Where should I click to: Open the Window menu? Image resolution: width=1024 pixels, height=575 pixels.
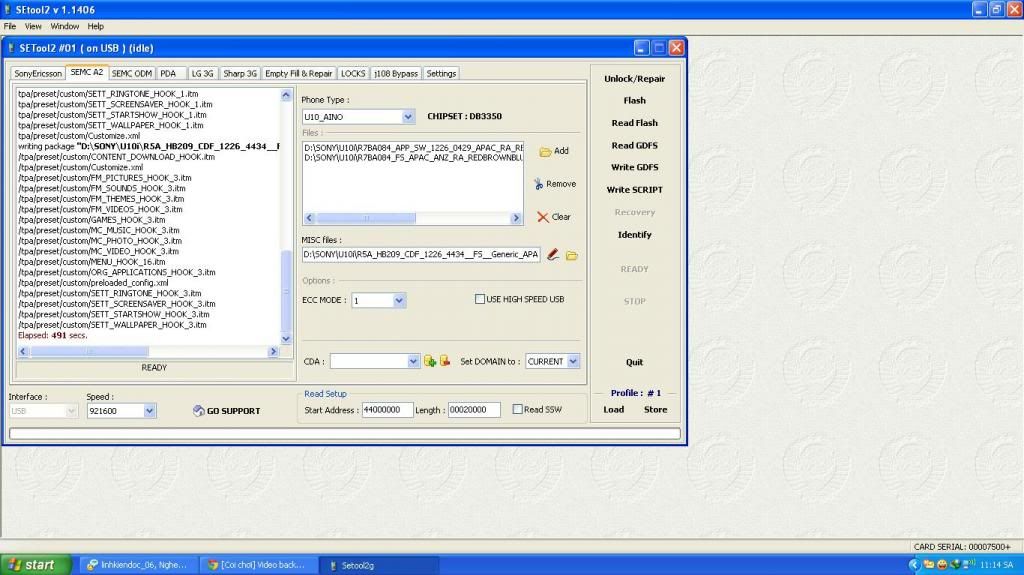point(65,26)
